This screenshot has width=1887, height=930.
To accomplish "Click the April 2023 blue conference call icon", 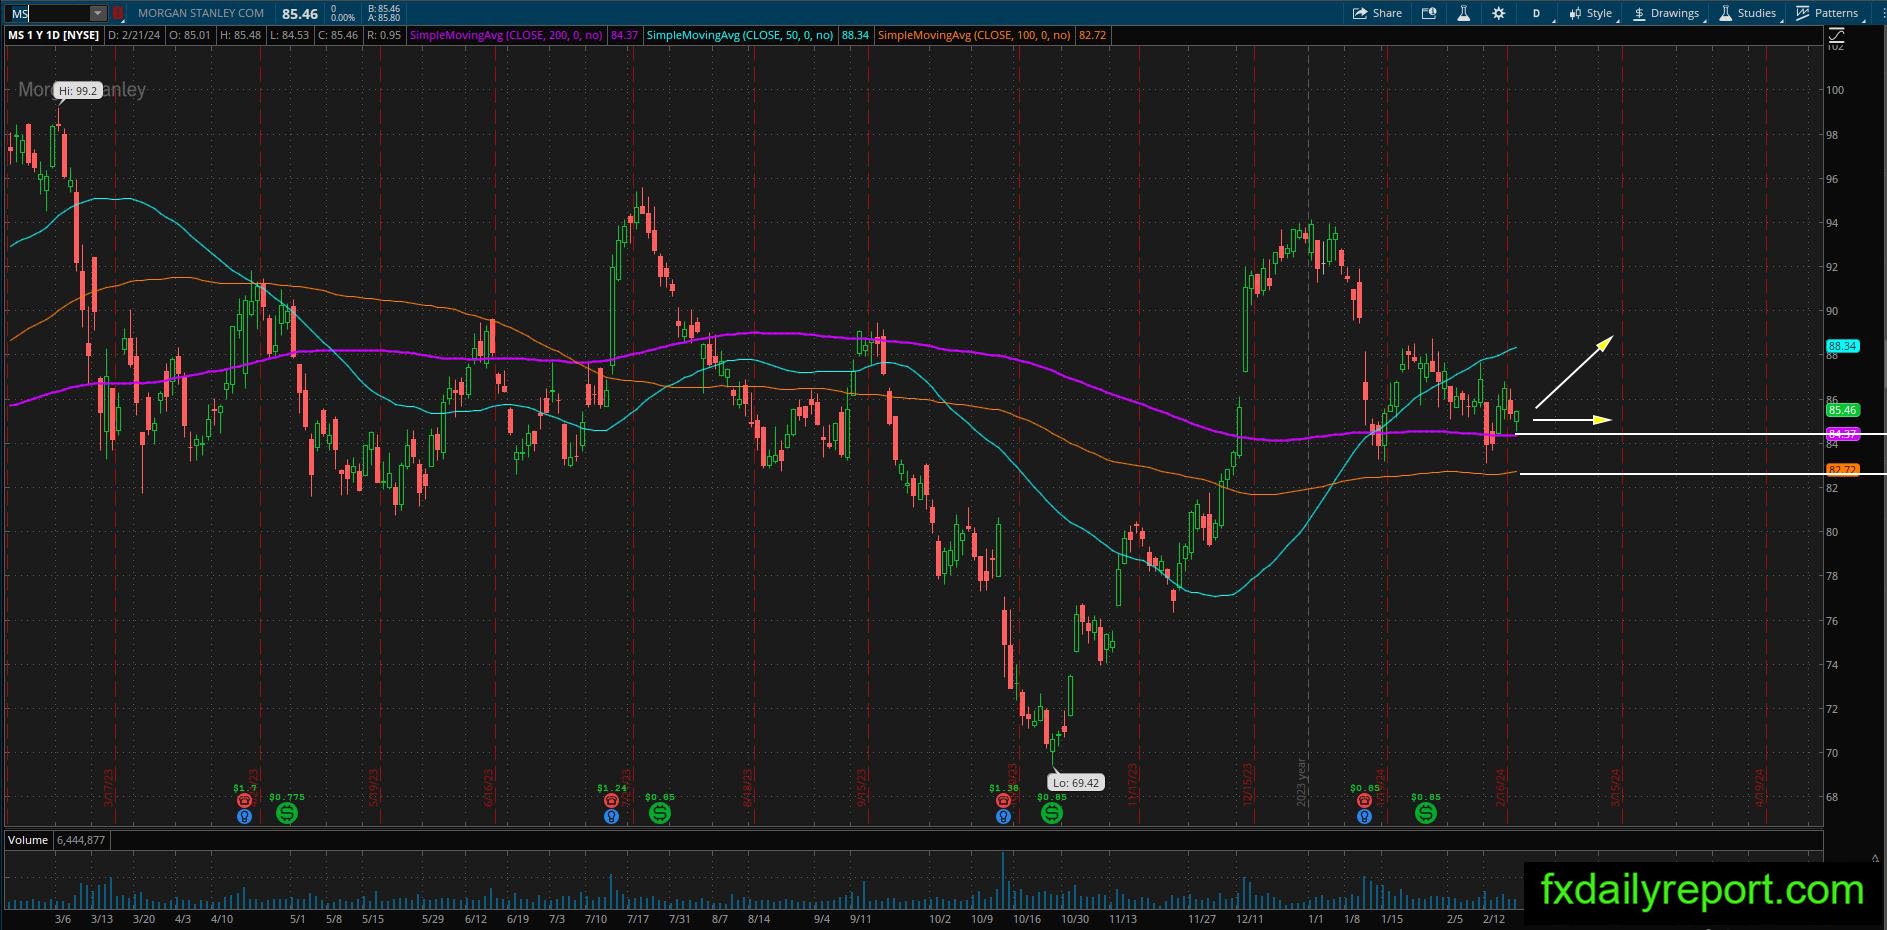I will click(x=244, y=817).
